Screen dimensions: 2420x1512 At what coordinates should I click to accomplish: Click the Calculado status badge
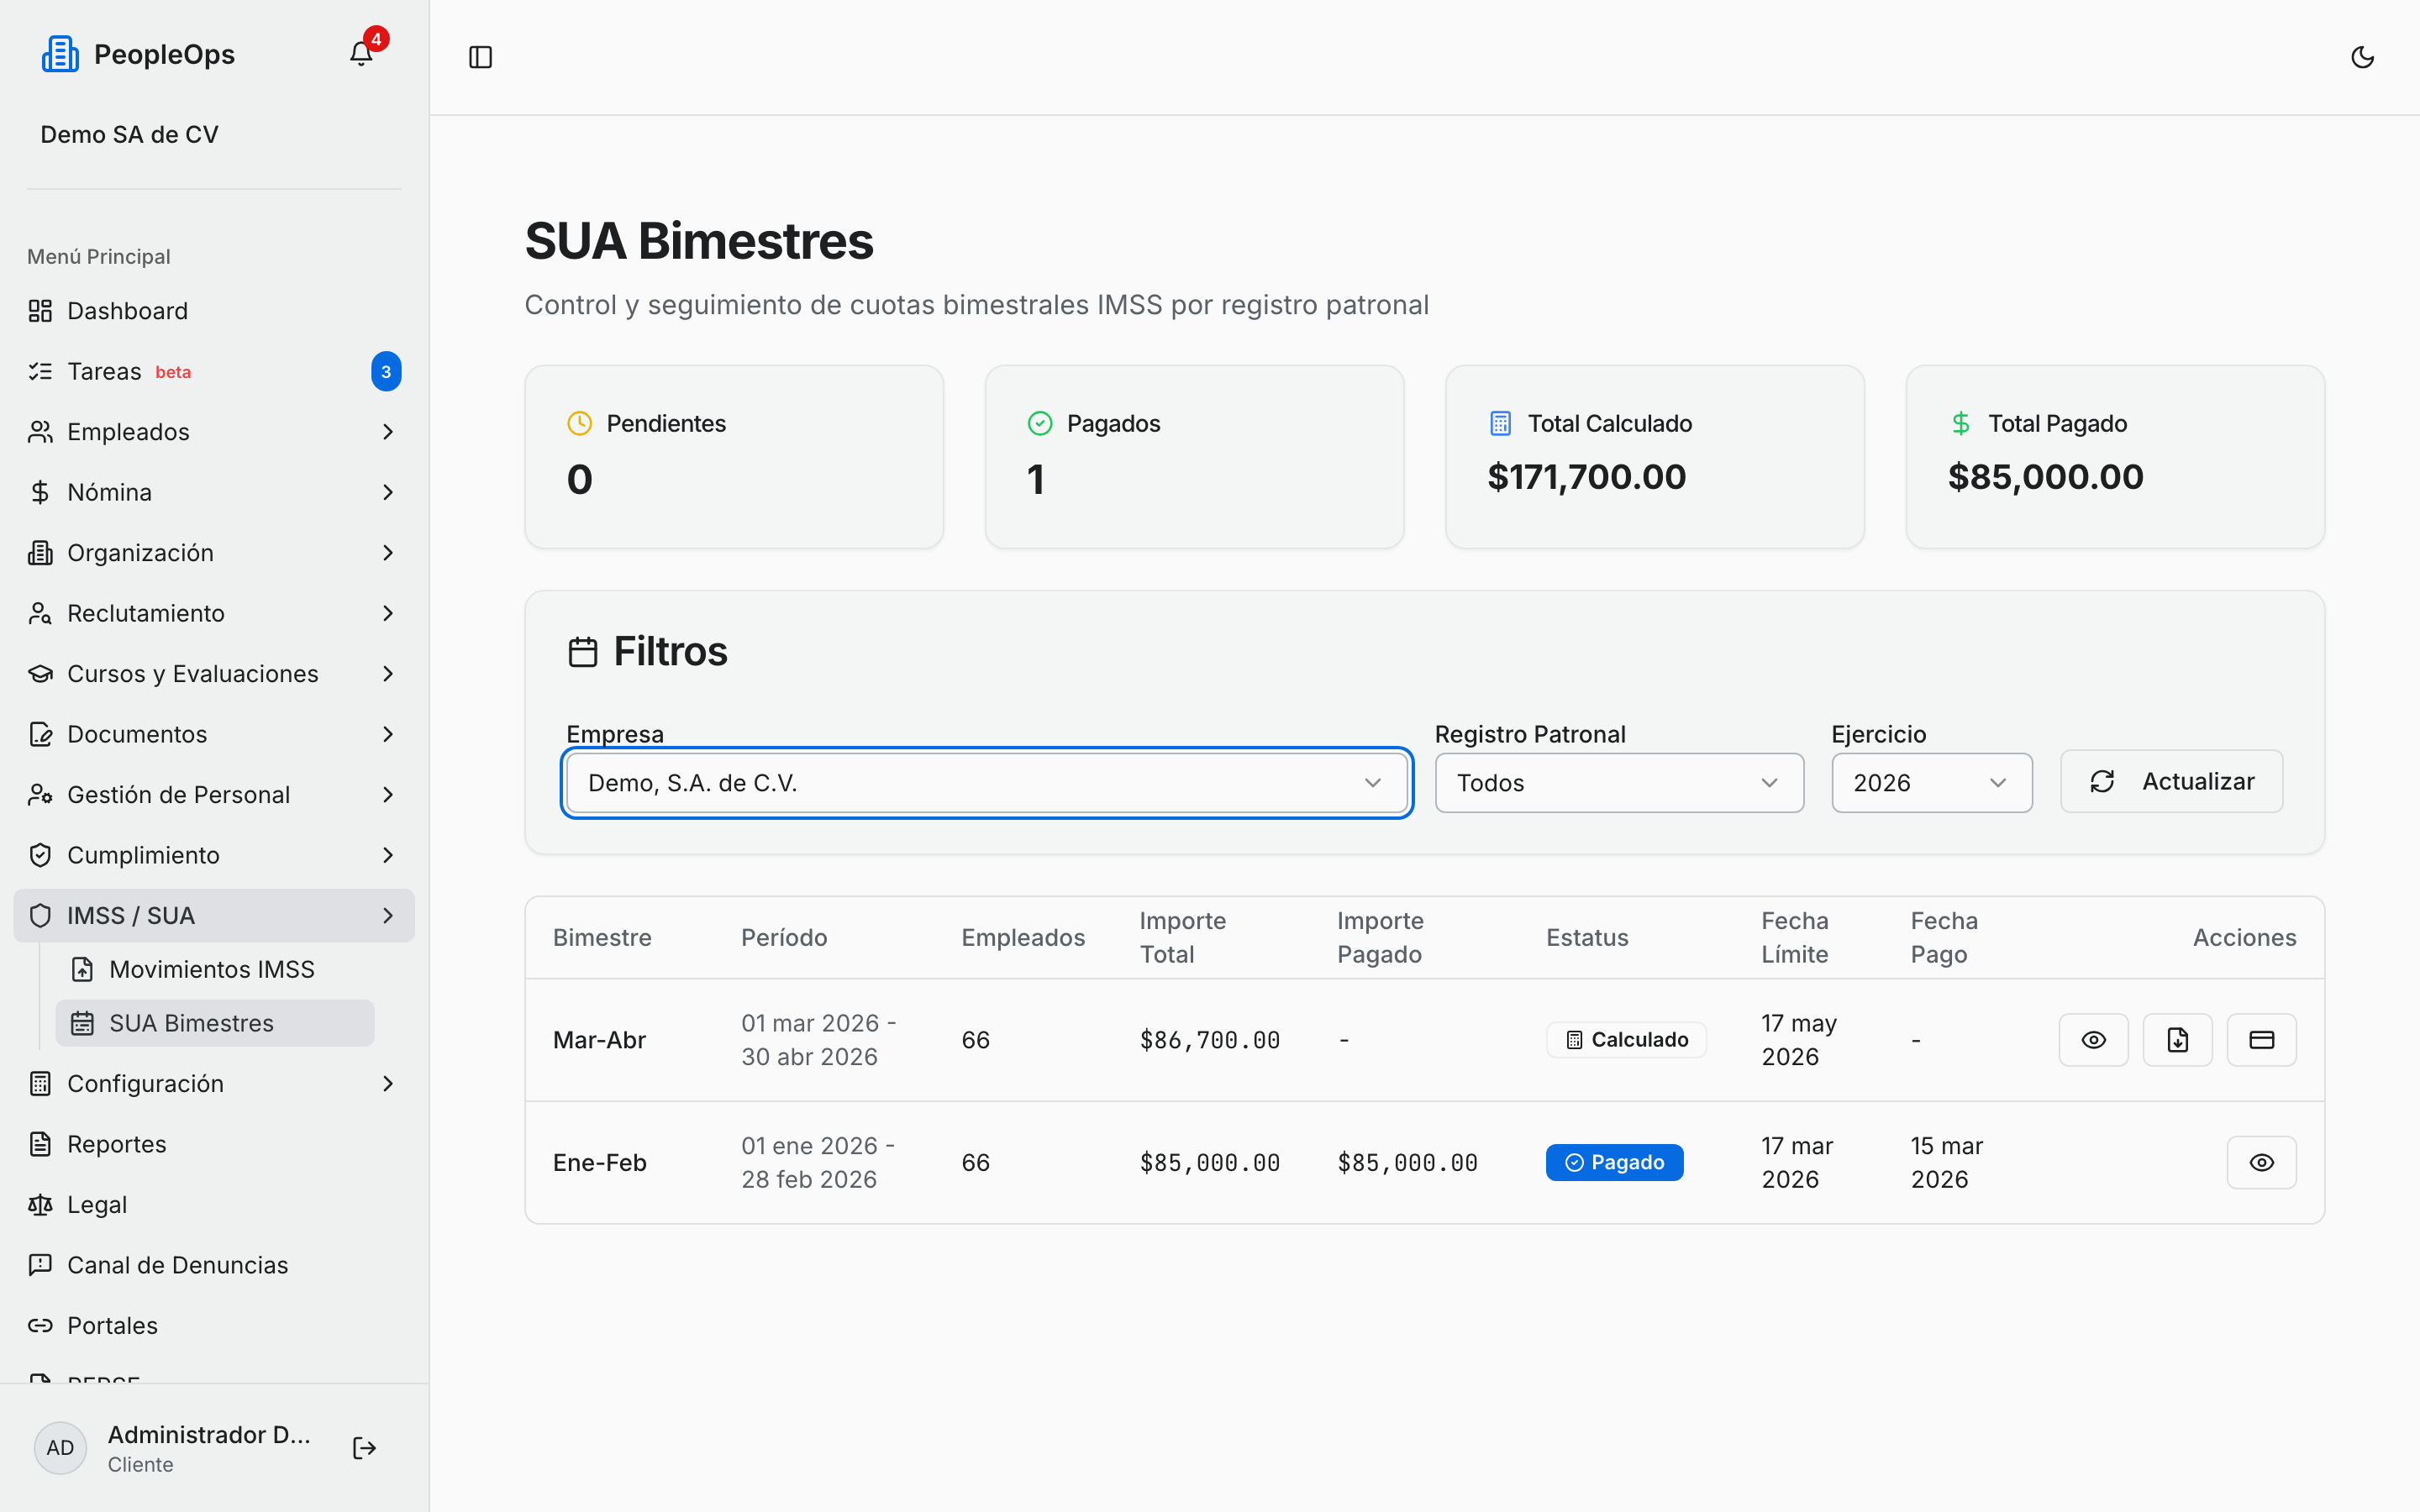point(1626,1040)
